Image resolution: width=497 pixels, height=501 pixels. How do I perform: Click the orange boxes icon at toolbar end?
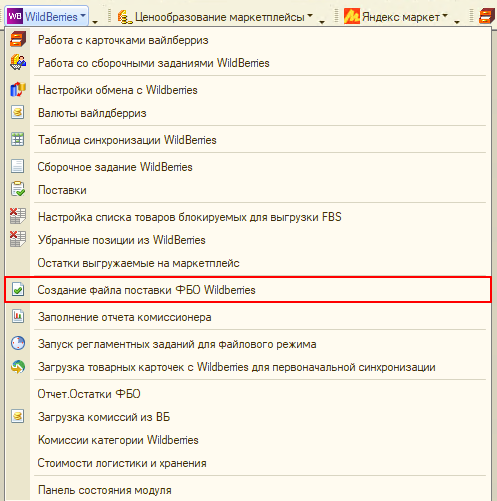[487, 16]
